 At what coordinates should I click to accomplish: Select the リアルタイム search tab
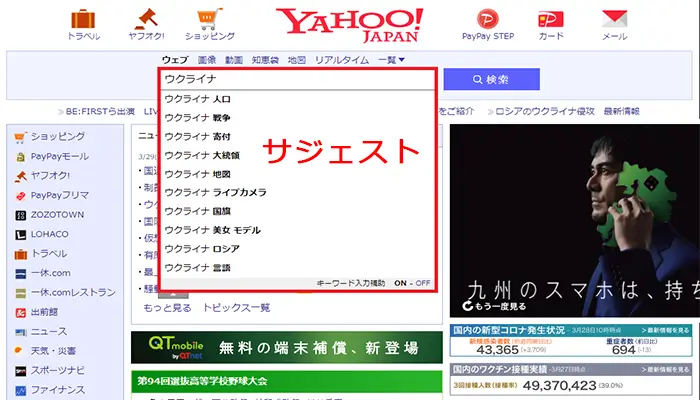[342, 60]
